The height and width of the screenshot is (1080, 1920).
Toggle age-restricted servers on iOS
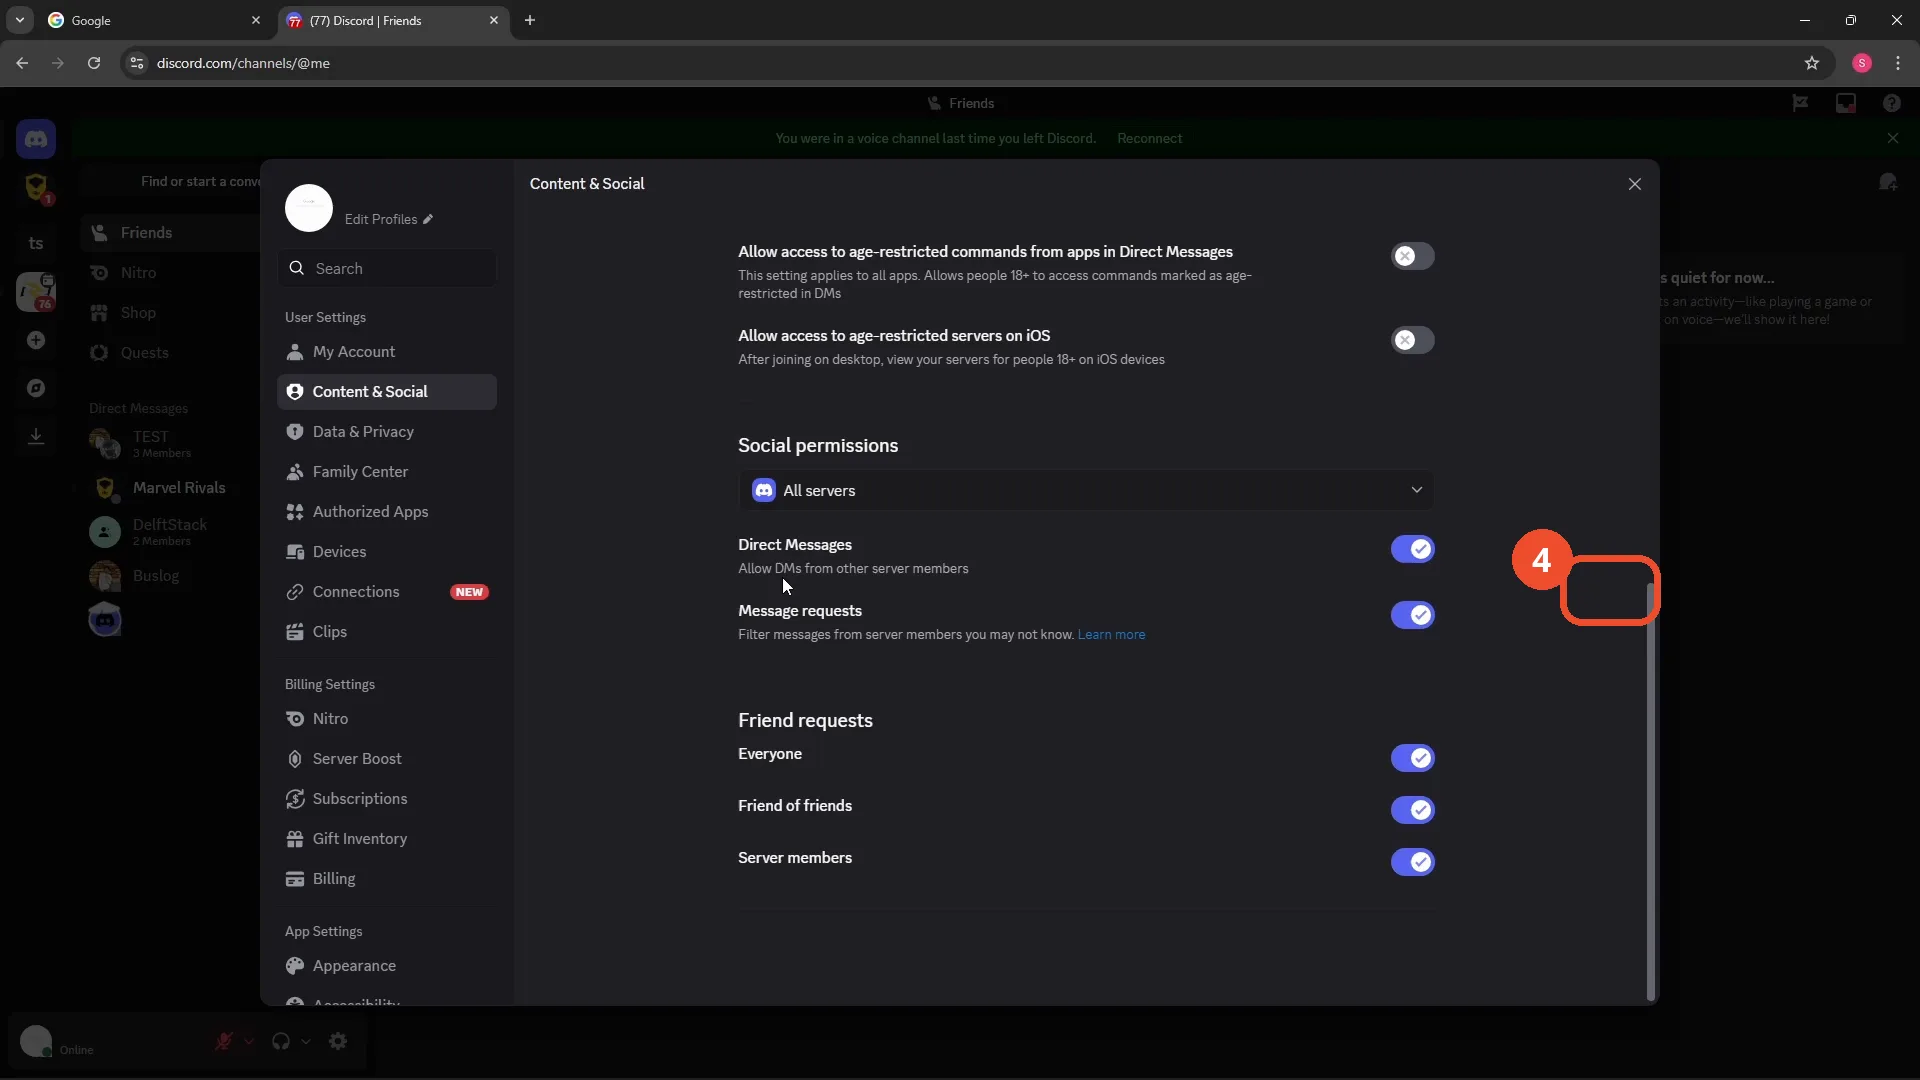[x=1412, y=340]
